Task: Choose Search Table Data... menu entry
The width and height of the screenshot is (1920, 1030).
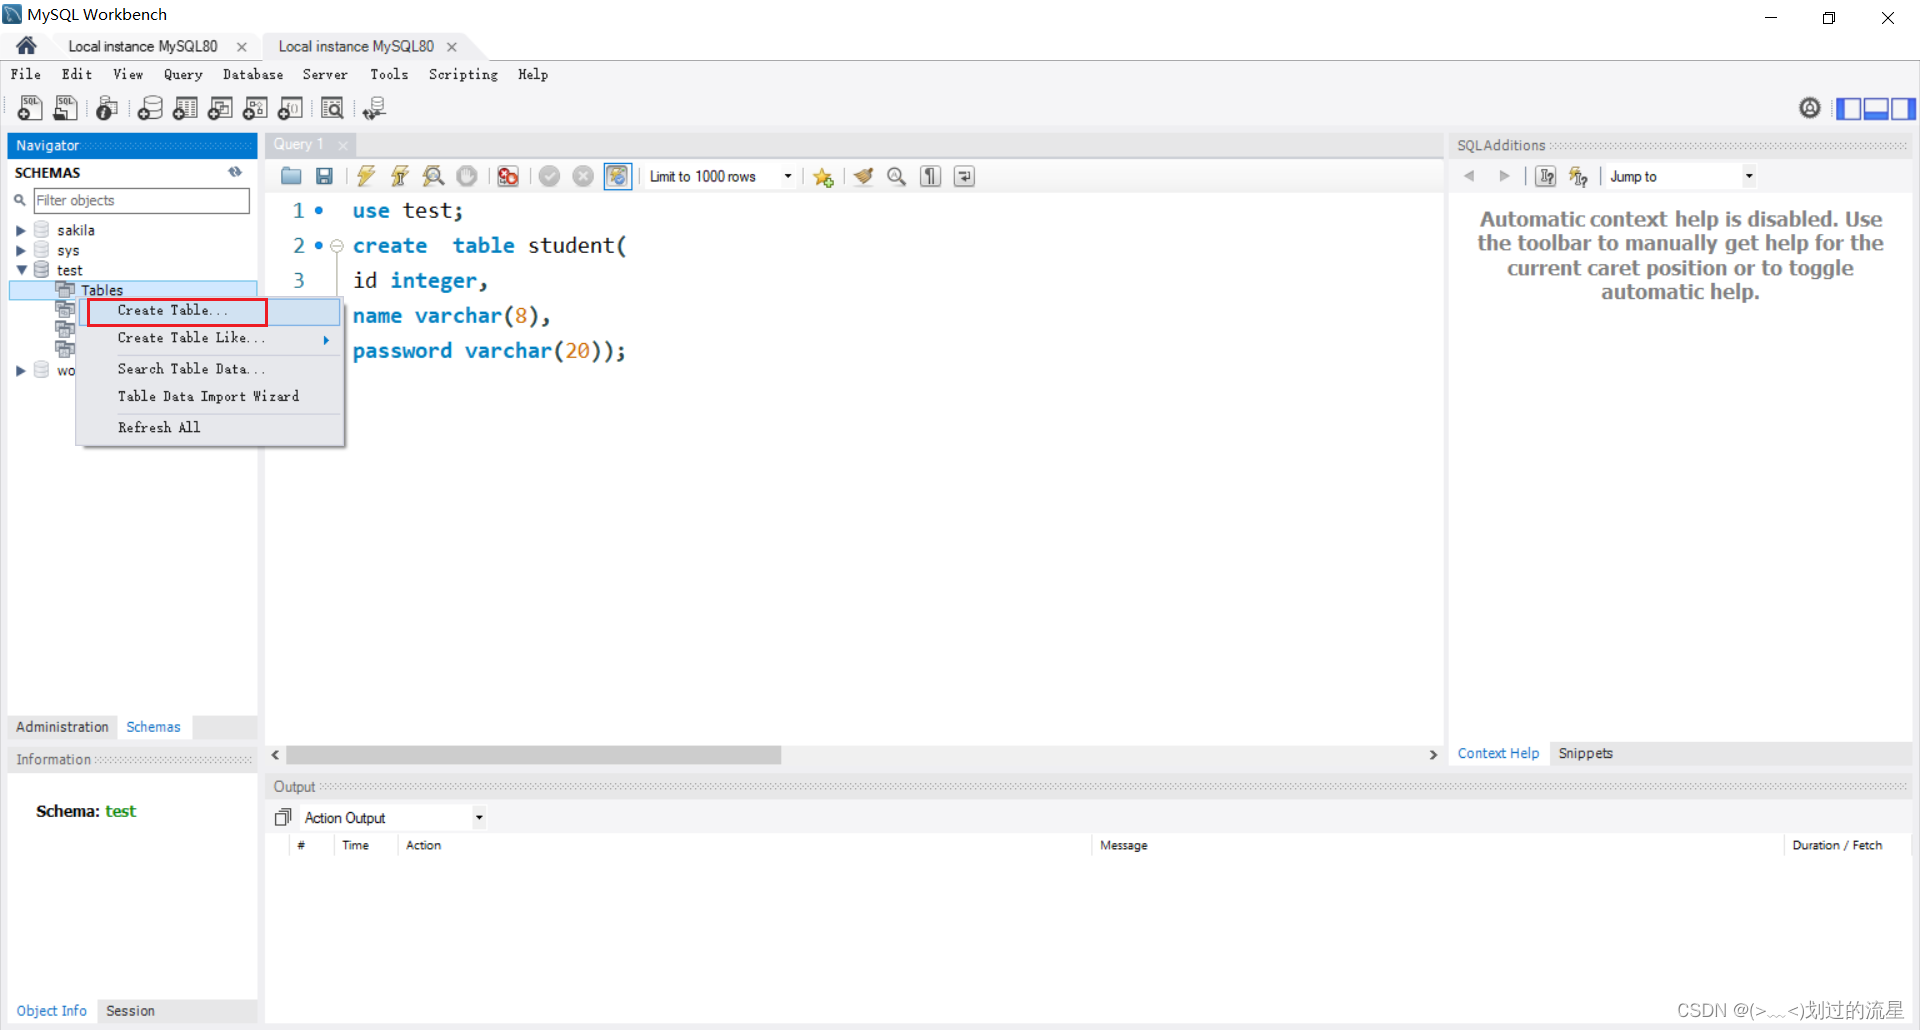Action: click(x=211, y=369)
